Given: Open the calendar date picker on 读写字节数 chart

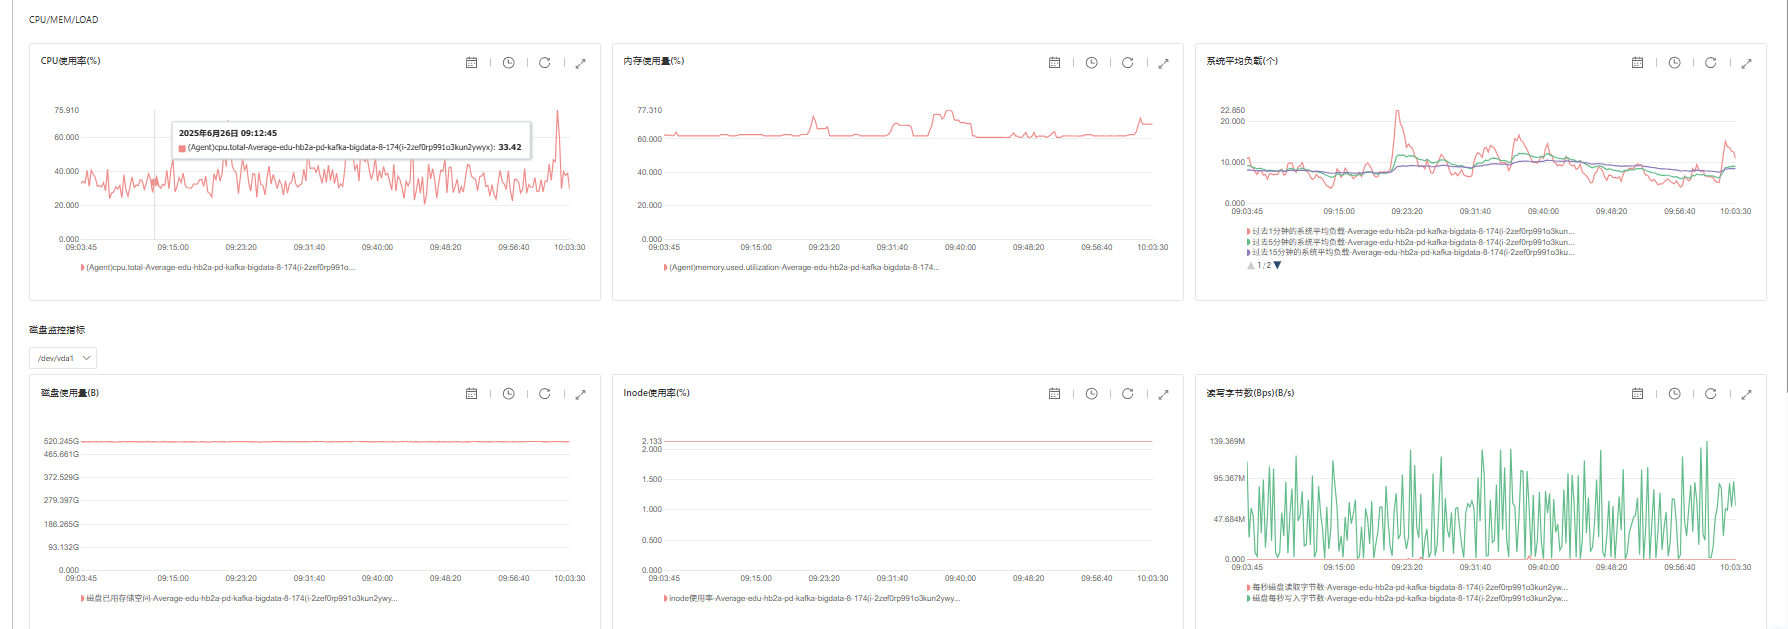Looking at the screenshot, I should (1637, 394).
